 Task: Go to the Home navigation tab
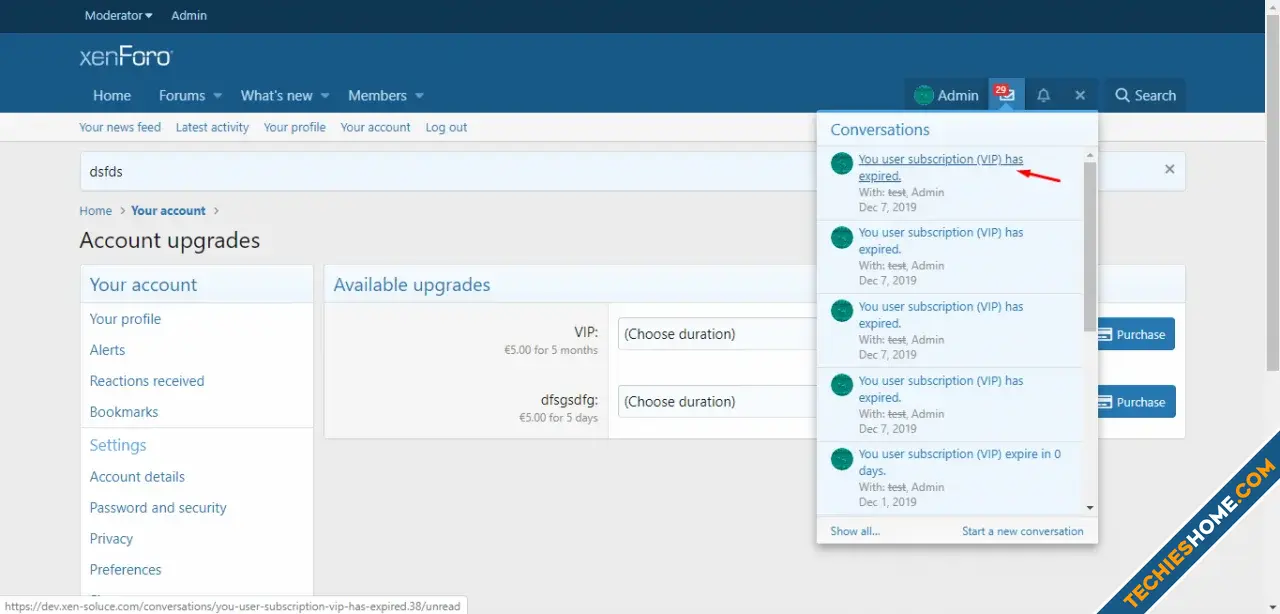(112, 95)
